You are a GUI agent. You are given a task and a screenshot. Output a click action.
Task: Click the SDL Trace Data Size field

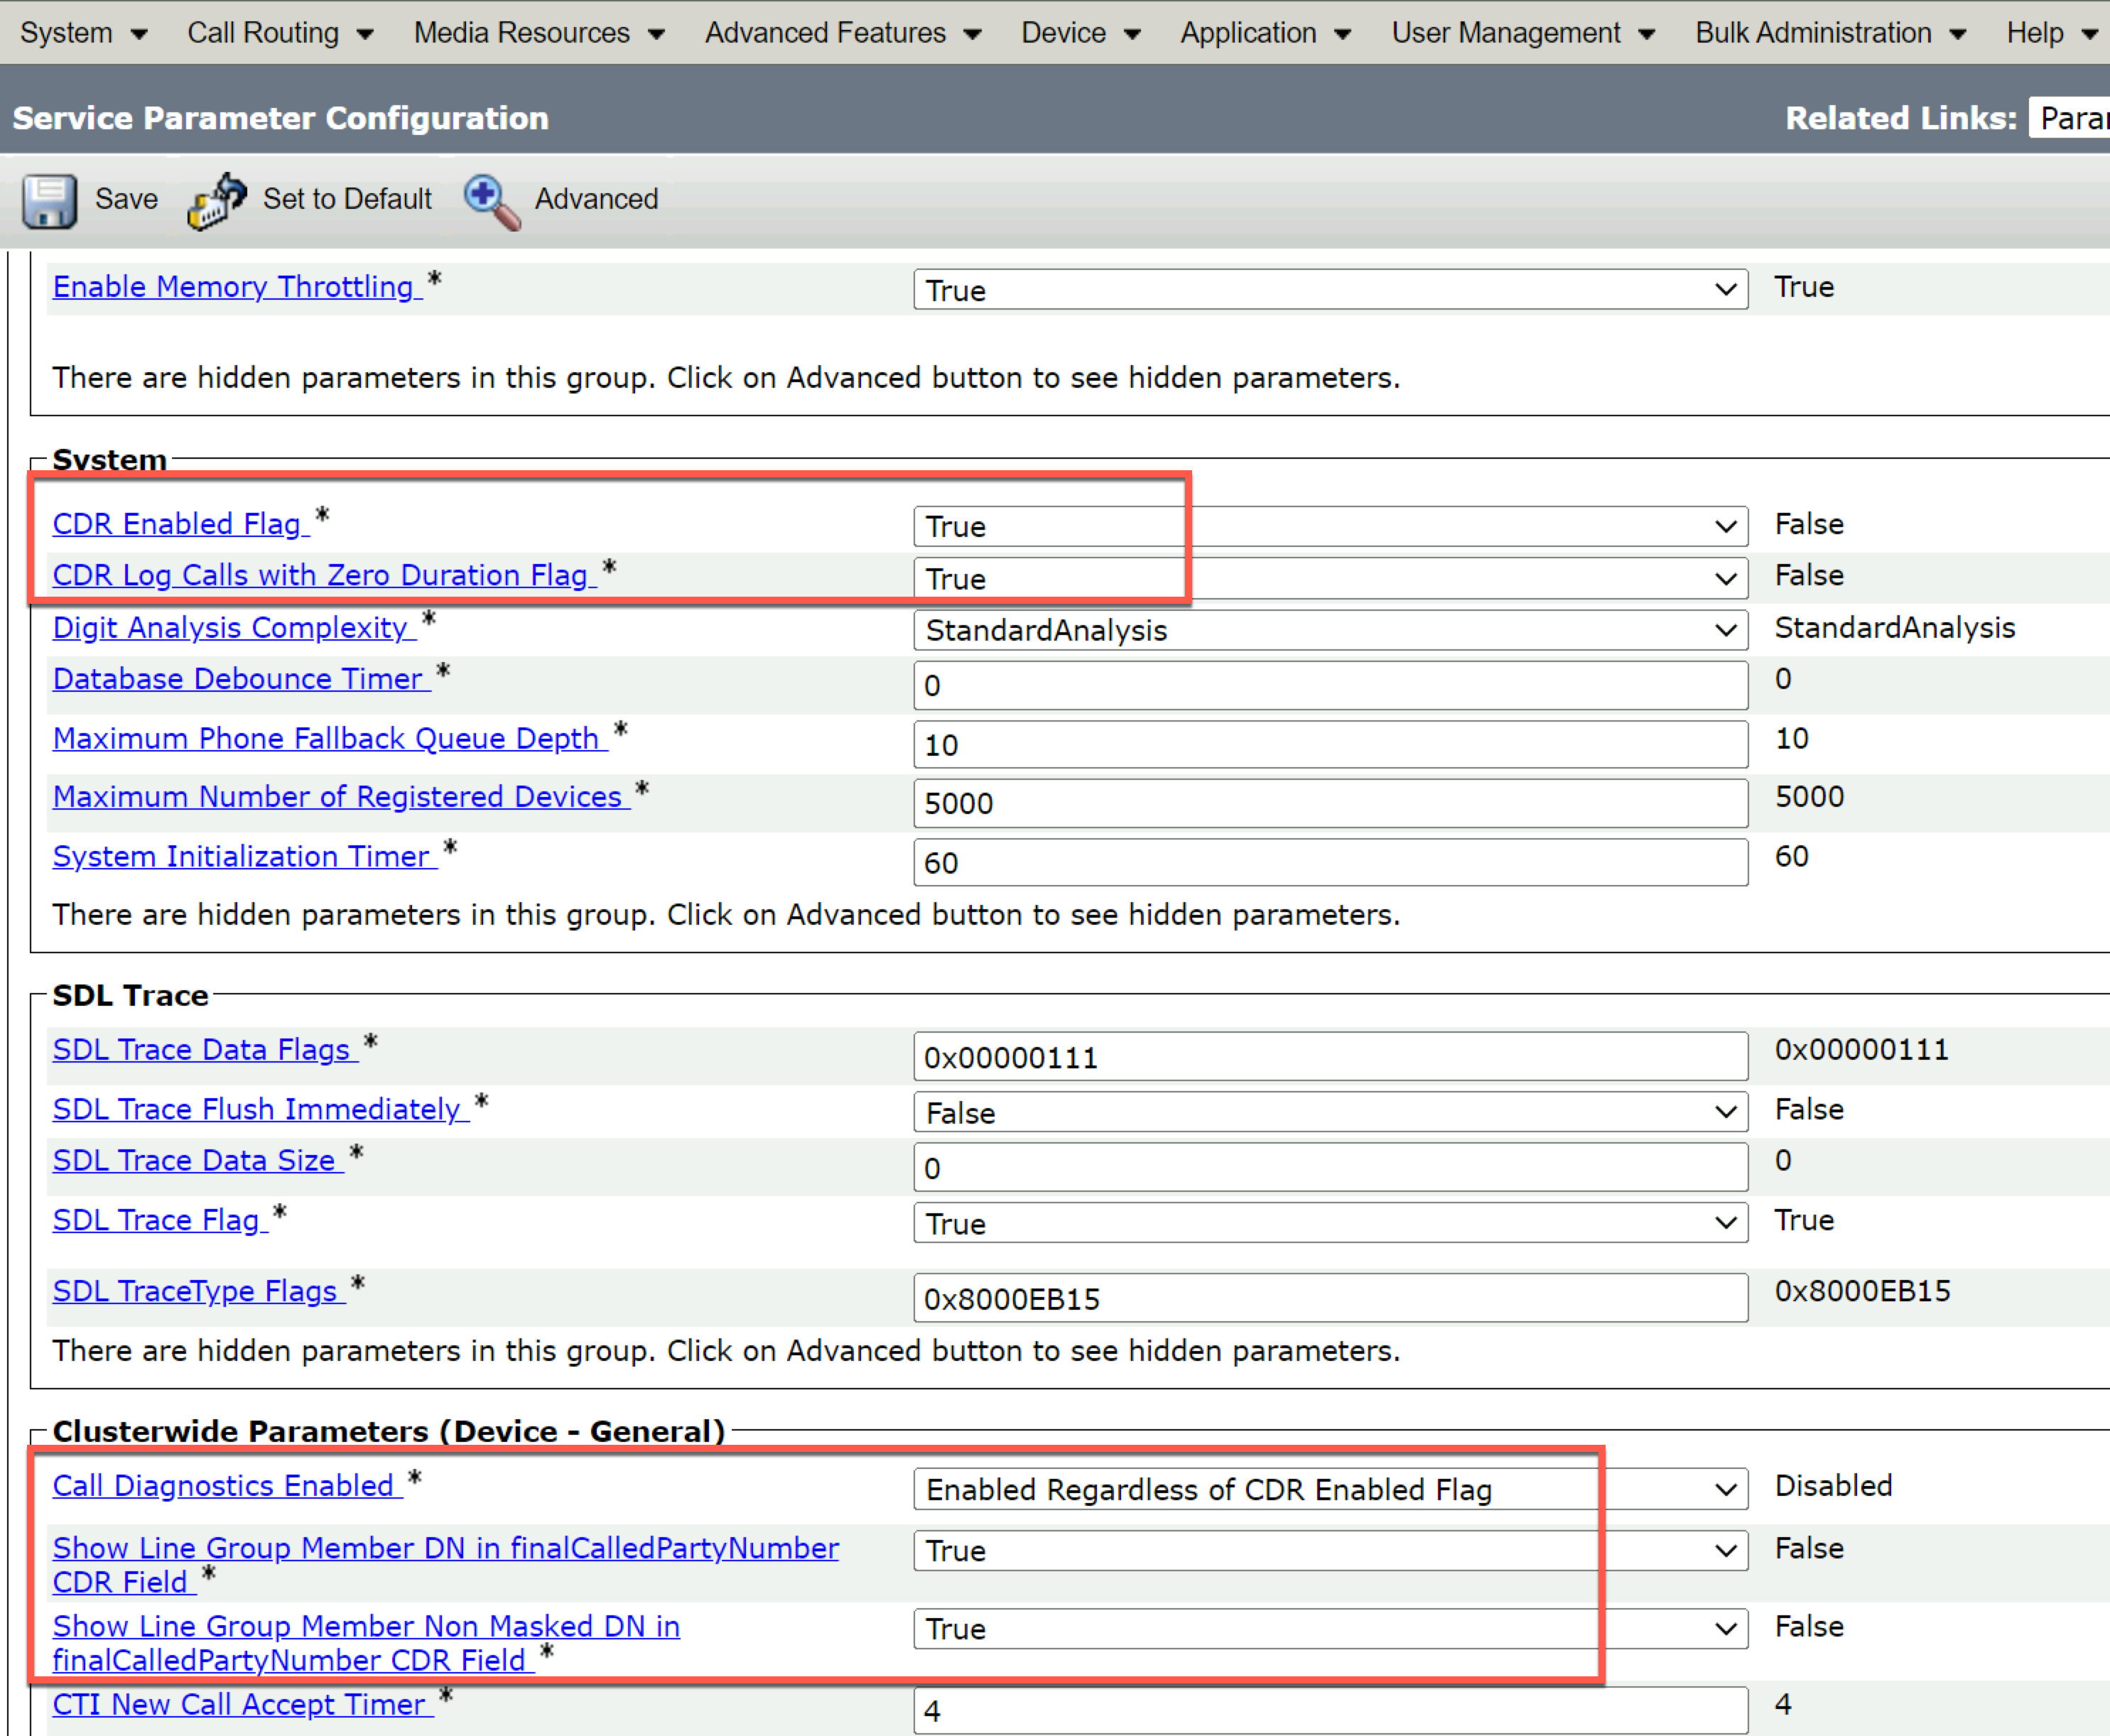(x=1330, y=1167)
